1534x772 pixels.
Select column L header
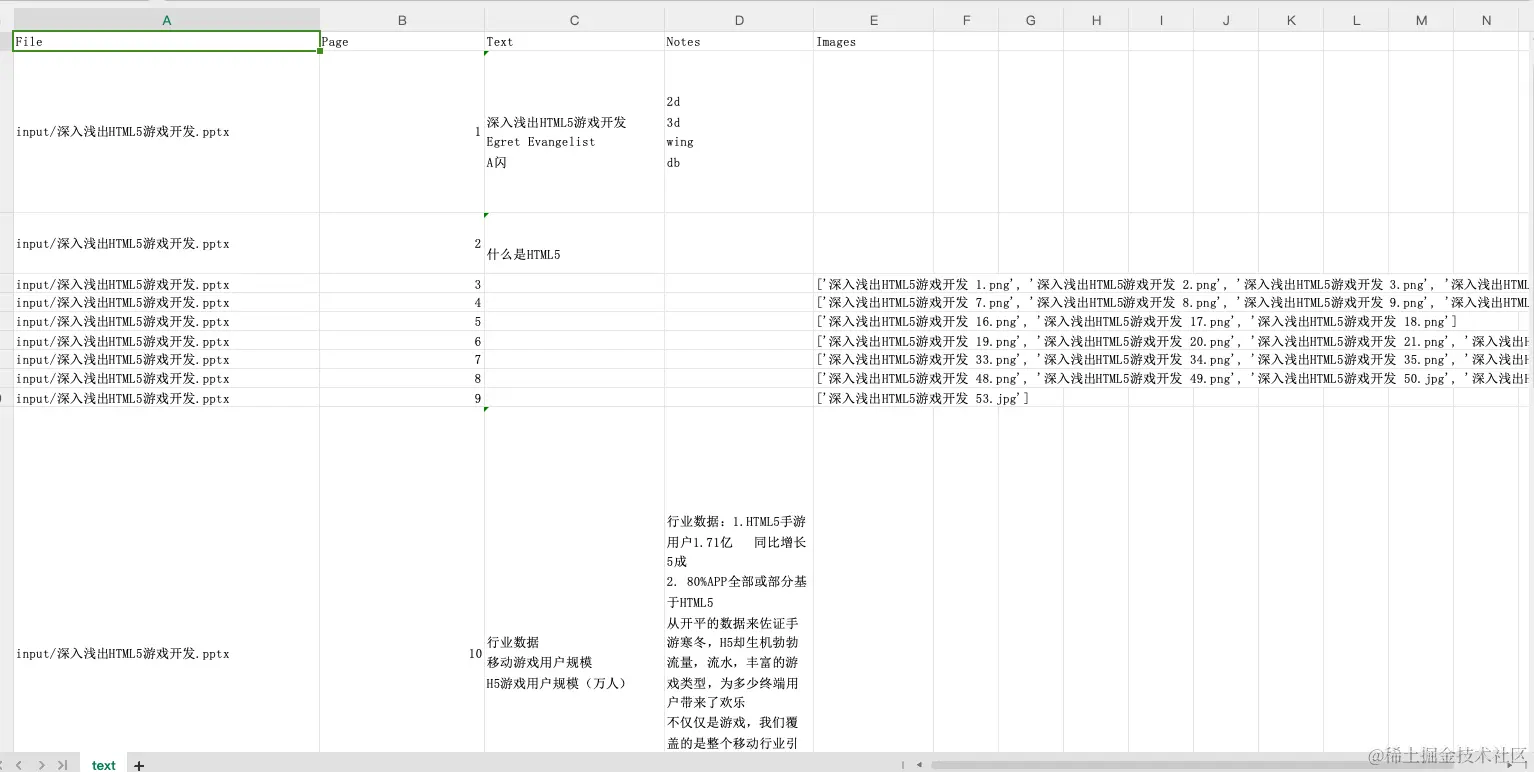(x=1356, y=20)
